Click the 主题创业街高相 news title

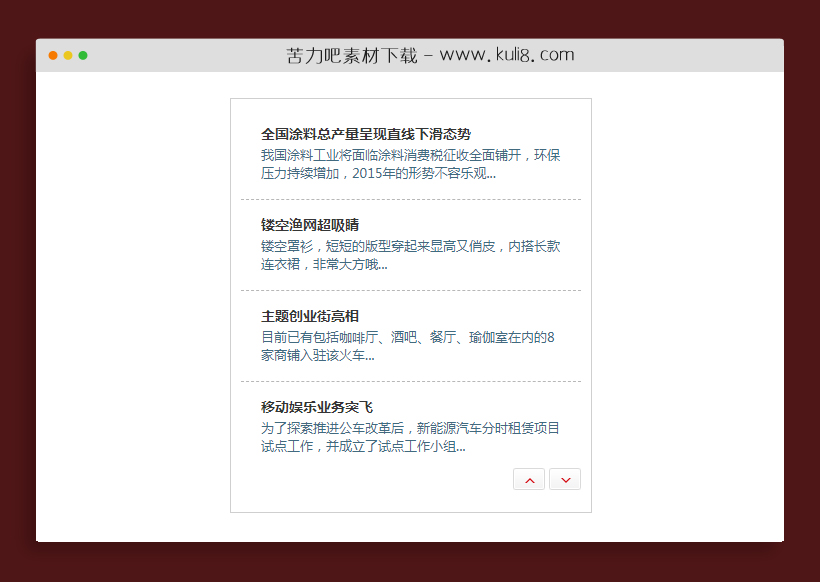[x=311, y=315]
